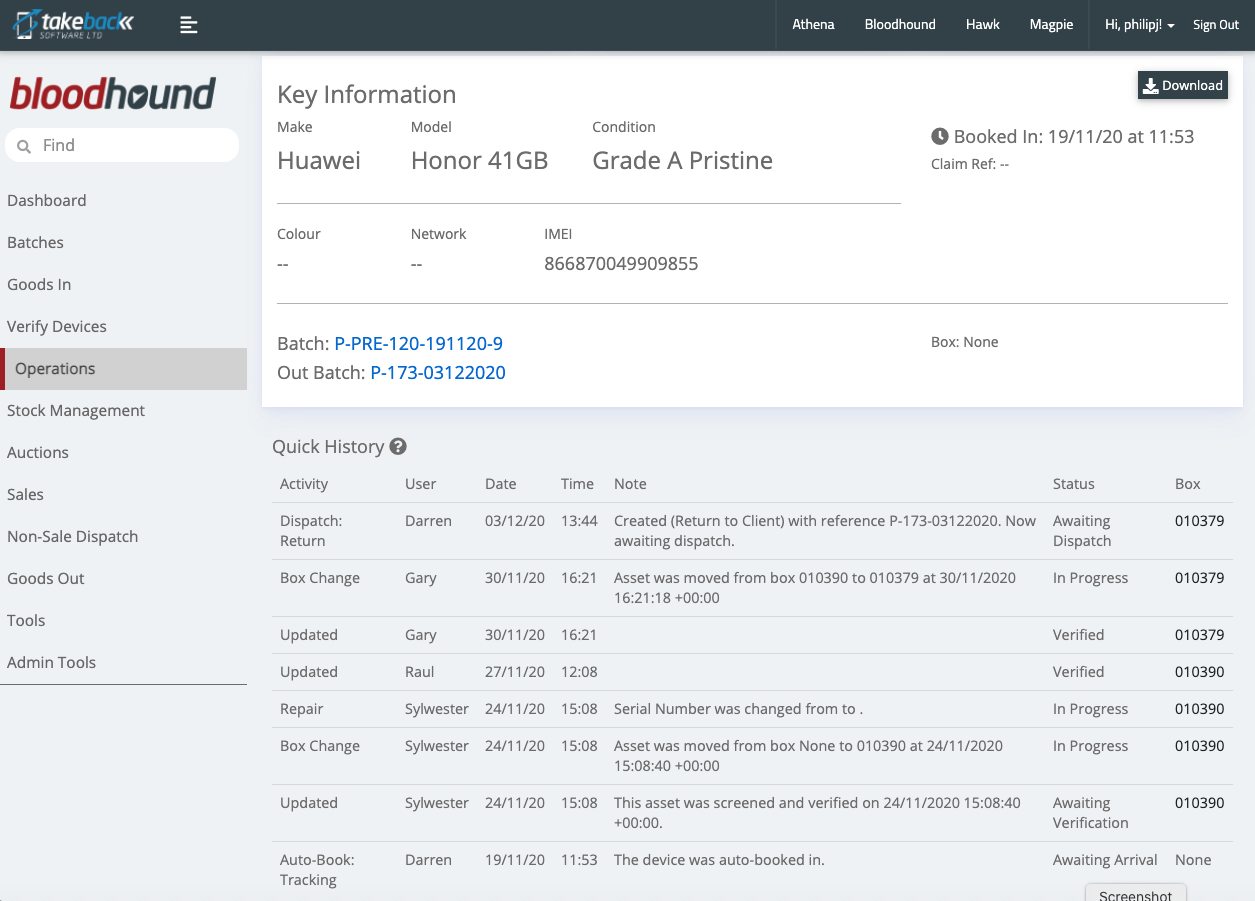This screenshot has height=901, width=1255.
Task: Sign out of the account
Action: click(x=1216, y=25)
